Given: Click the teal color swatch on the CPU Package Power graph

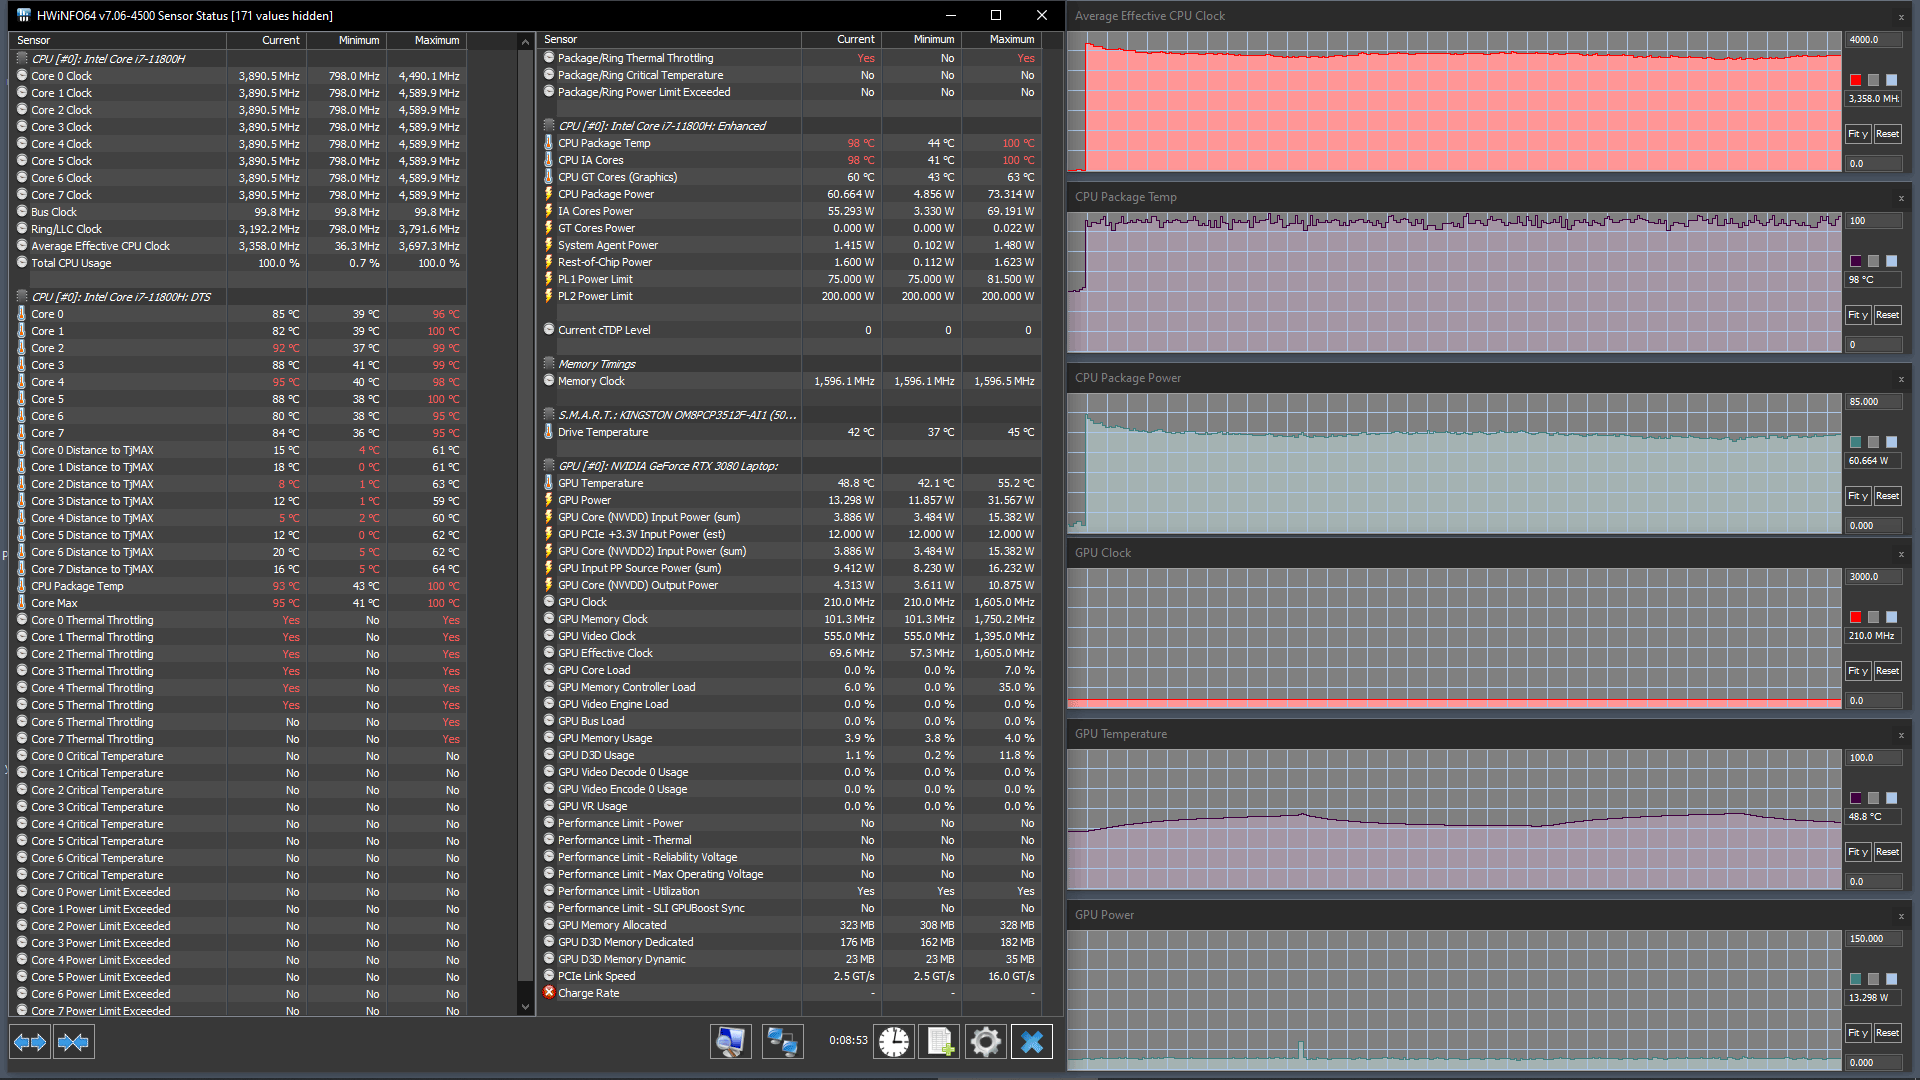Looking at the screenshot, I should point(1856,442).
